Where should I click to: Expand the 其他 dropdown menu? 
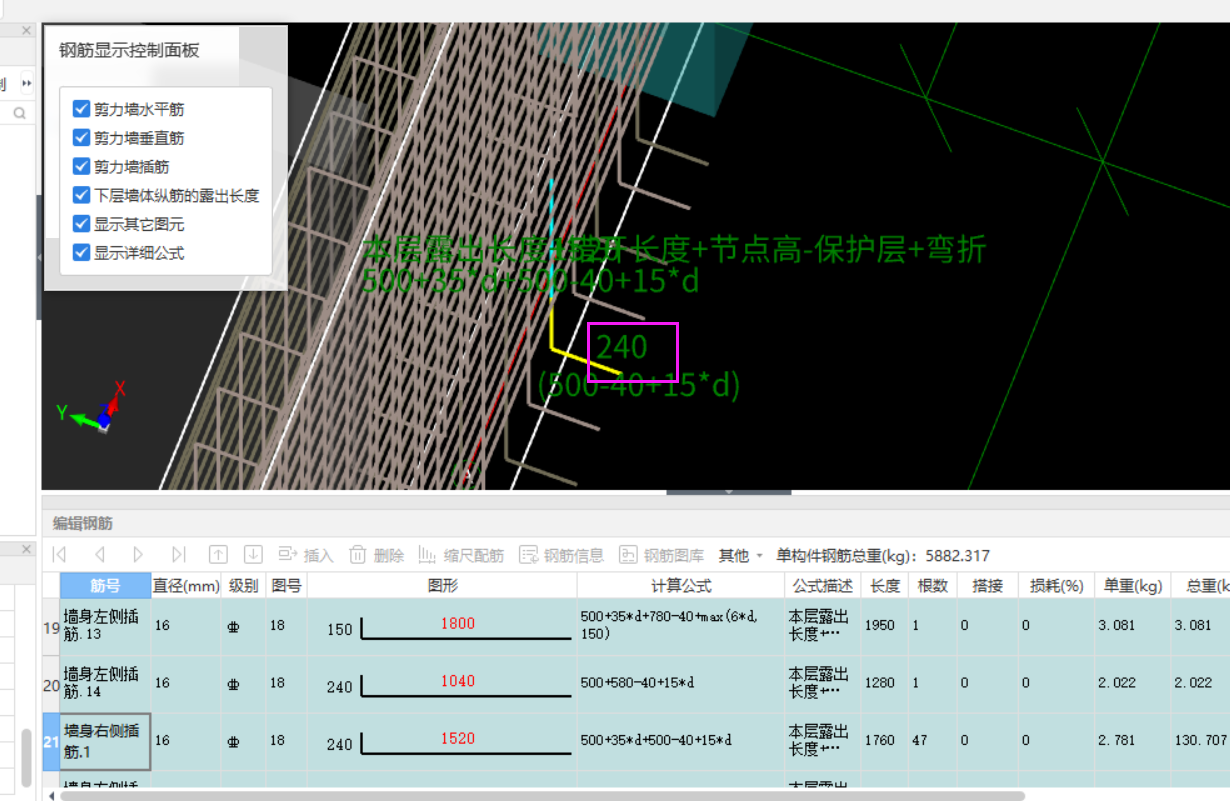click(741, 555)
